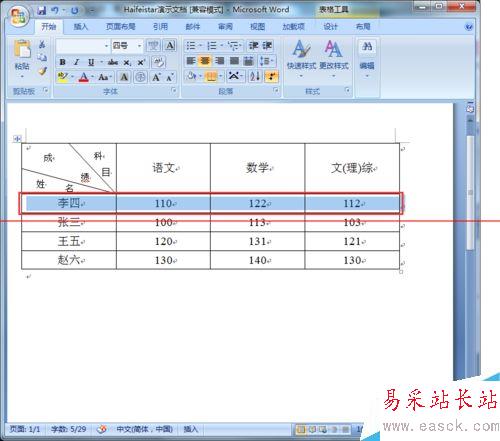Open Quick Styles gallery

tap(301, 58)
